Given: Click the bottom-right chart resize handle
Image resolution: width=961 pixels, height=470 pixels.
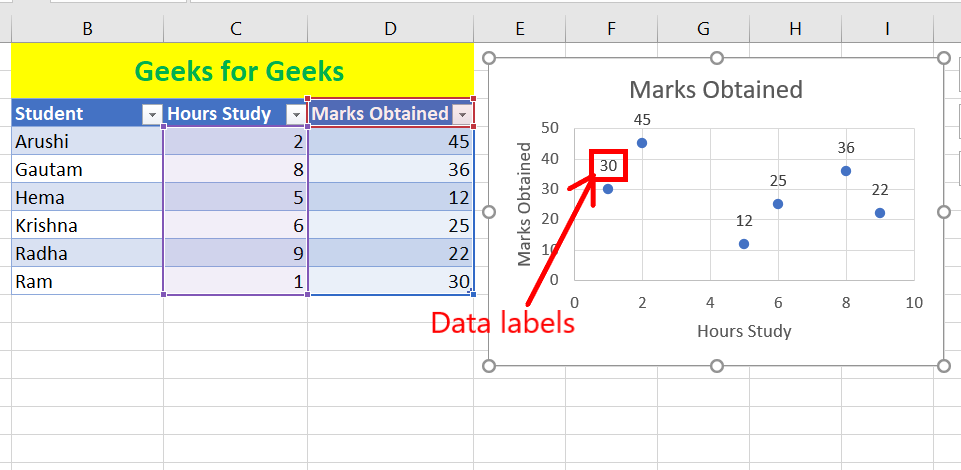Looking at the screenshot, I should [944, 366].
